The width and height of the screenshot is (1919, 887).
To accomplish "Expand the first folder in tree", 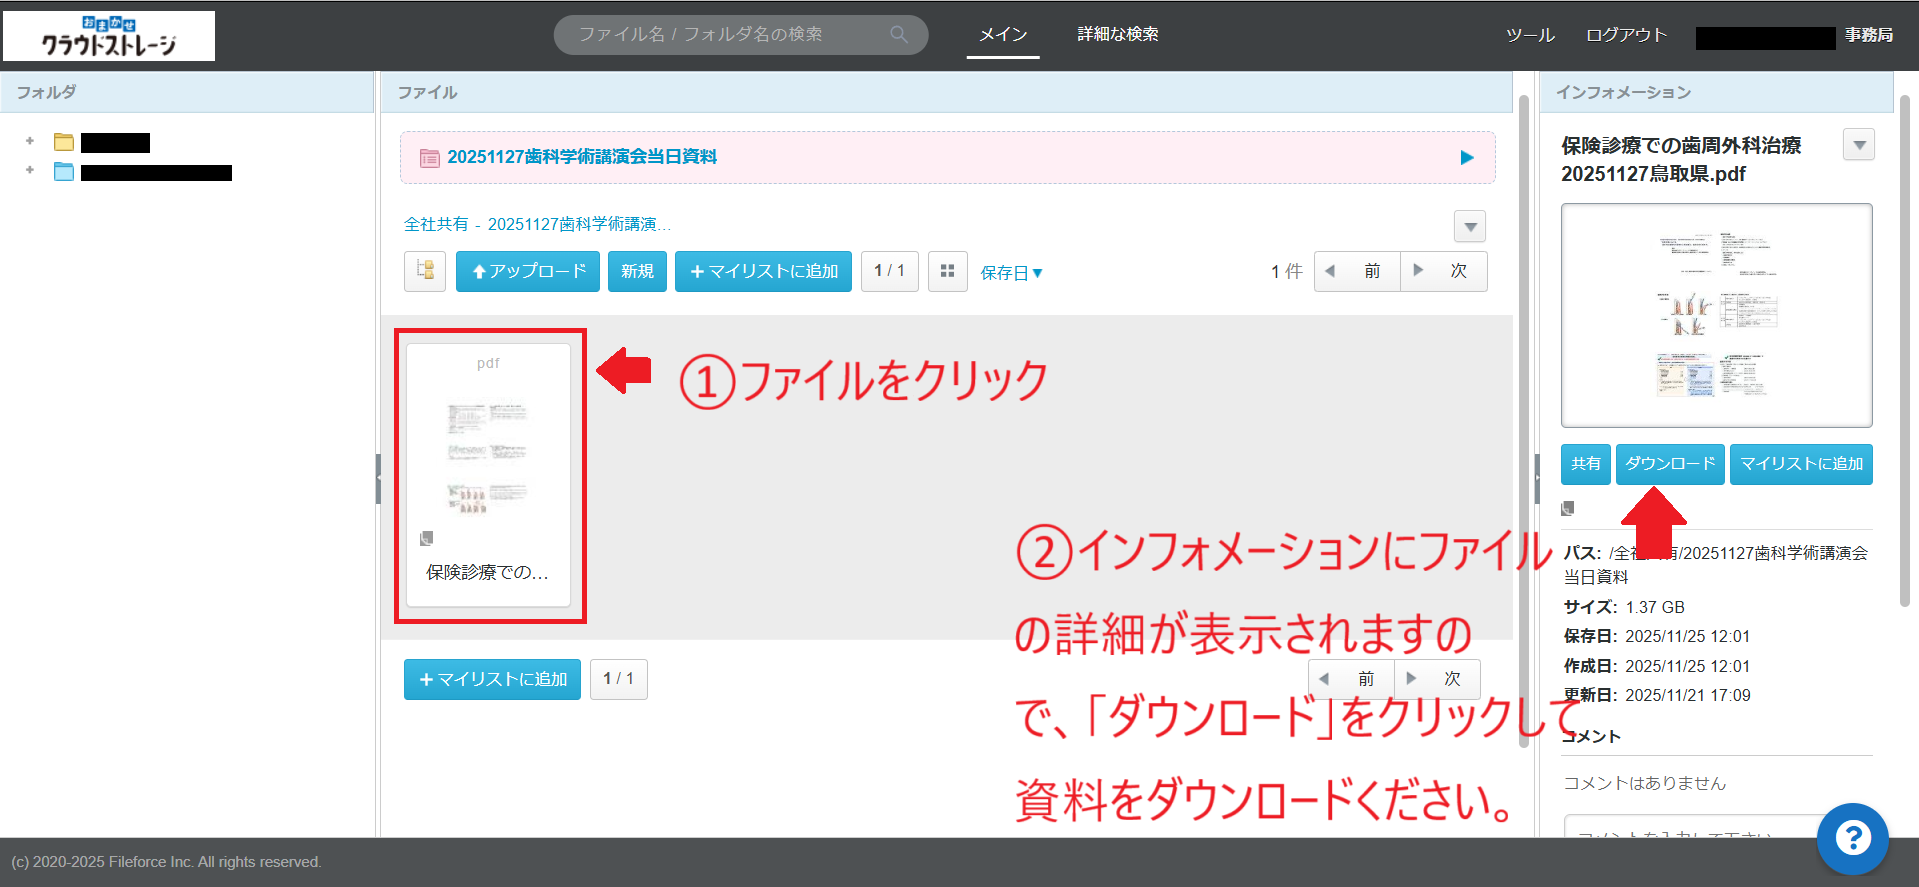I will coord(30,141).
